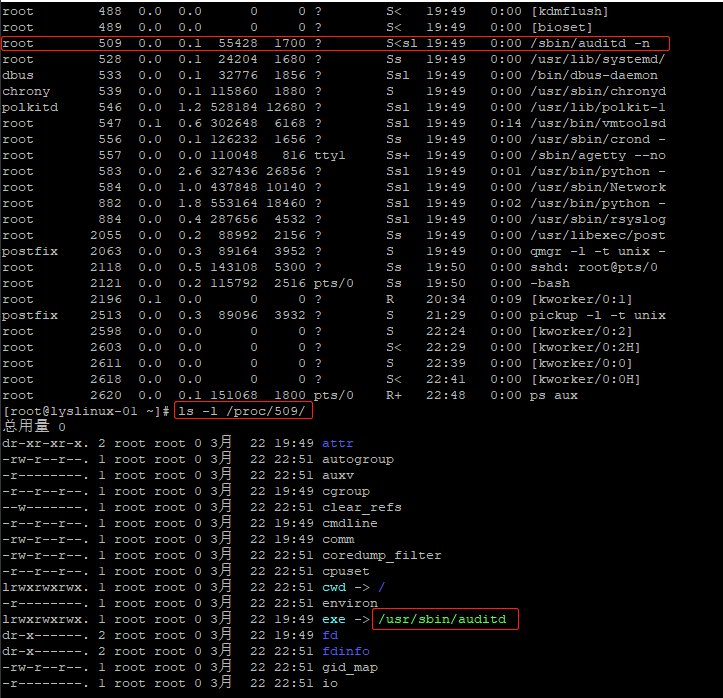This screenshot has width=723, height=698.
Task: Select the /usr/sbin/chronyd command
Action: (x=598, y=91)
